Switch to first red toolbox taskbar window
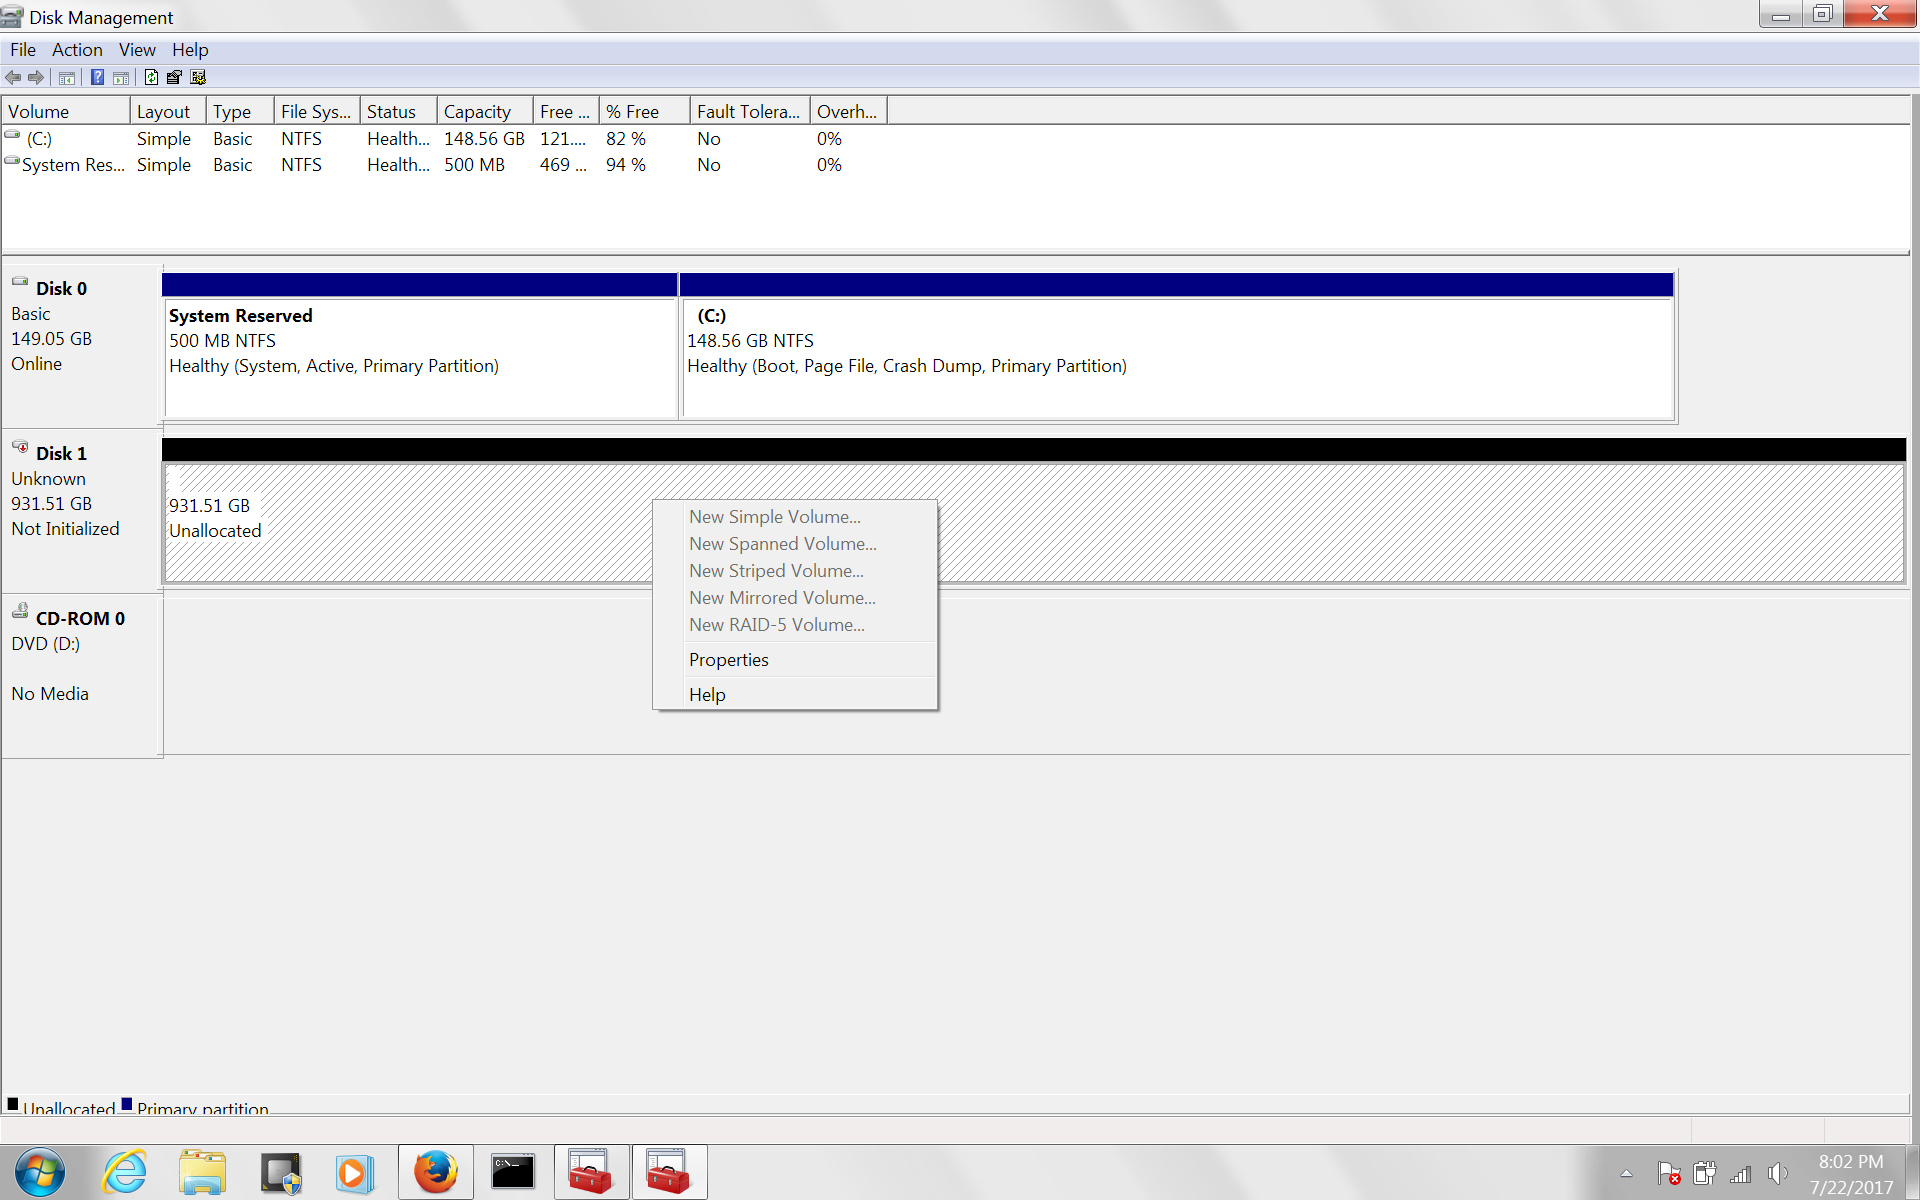Viewport: 1920px width, 1200px height. point(592,1172)
